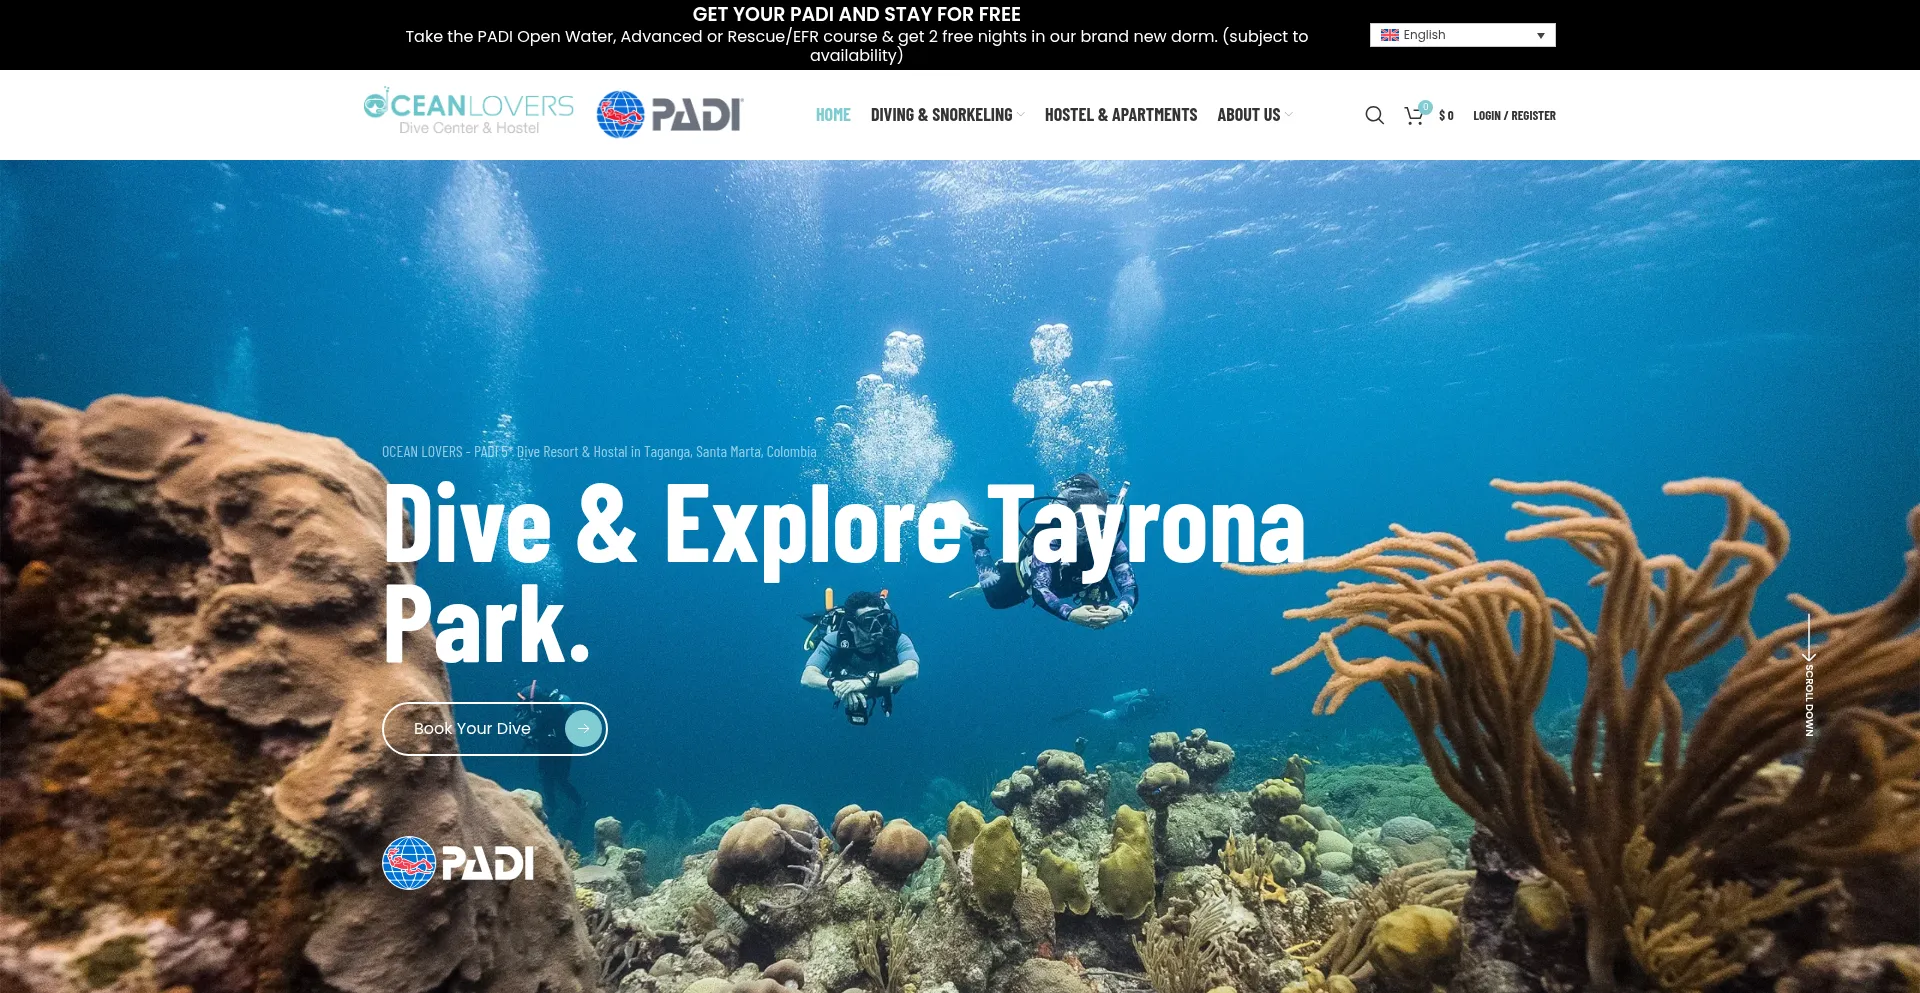Click the arrow circle in Book Your Dive
This screenshot has width=1920, height=993.
tap(583, 729)
